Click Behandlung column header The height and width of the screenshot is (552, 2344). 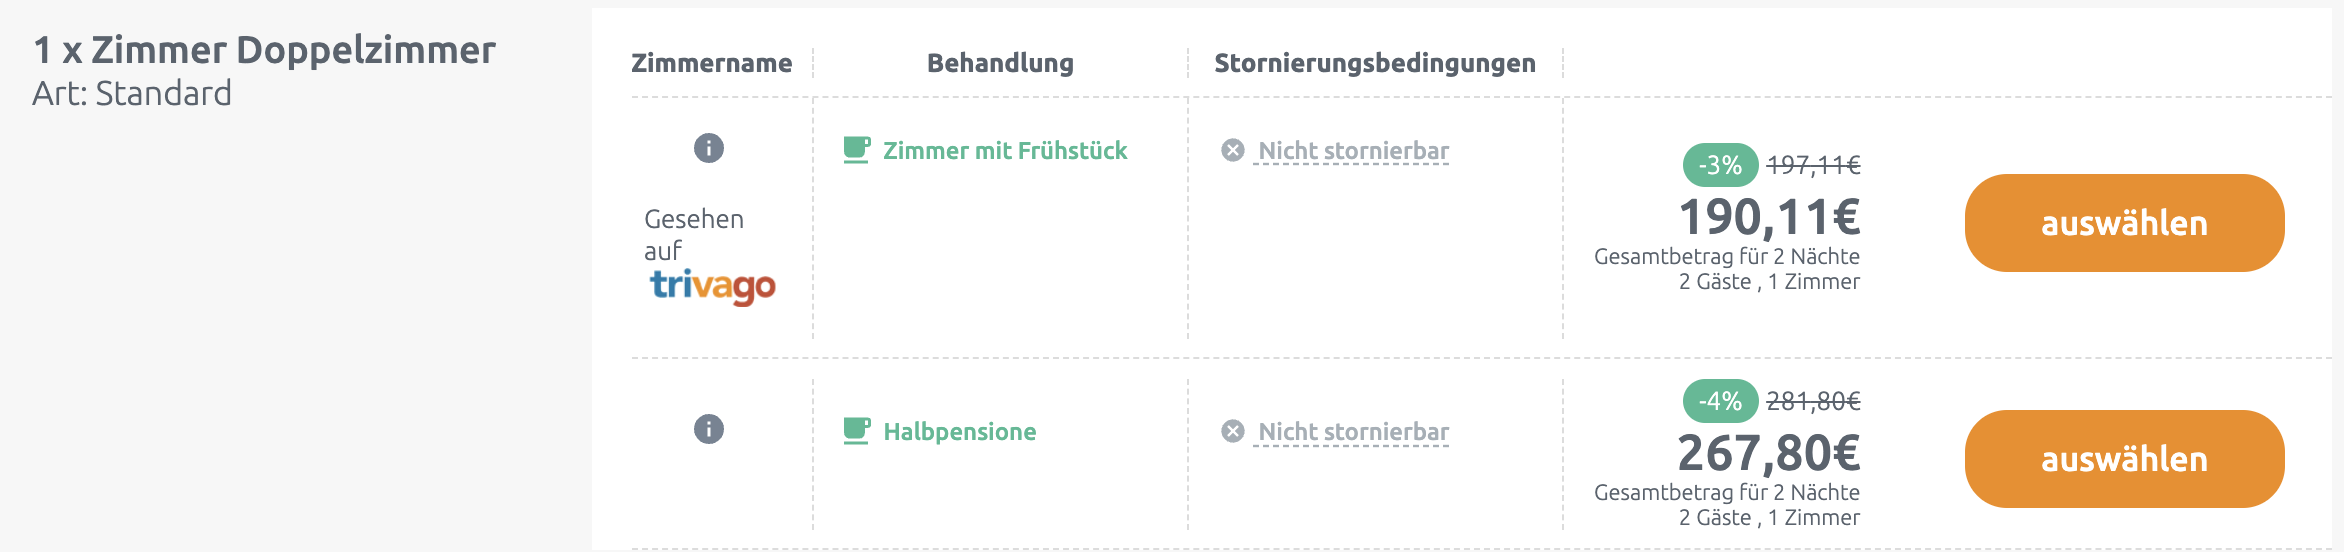point(1000,63)
